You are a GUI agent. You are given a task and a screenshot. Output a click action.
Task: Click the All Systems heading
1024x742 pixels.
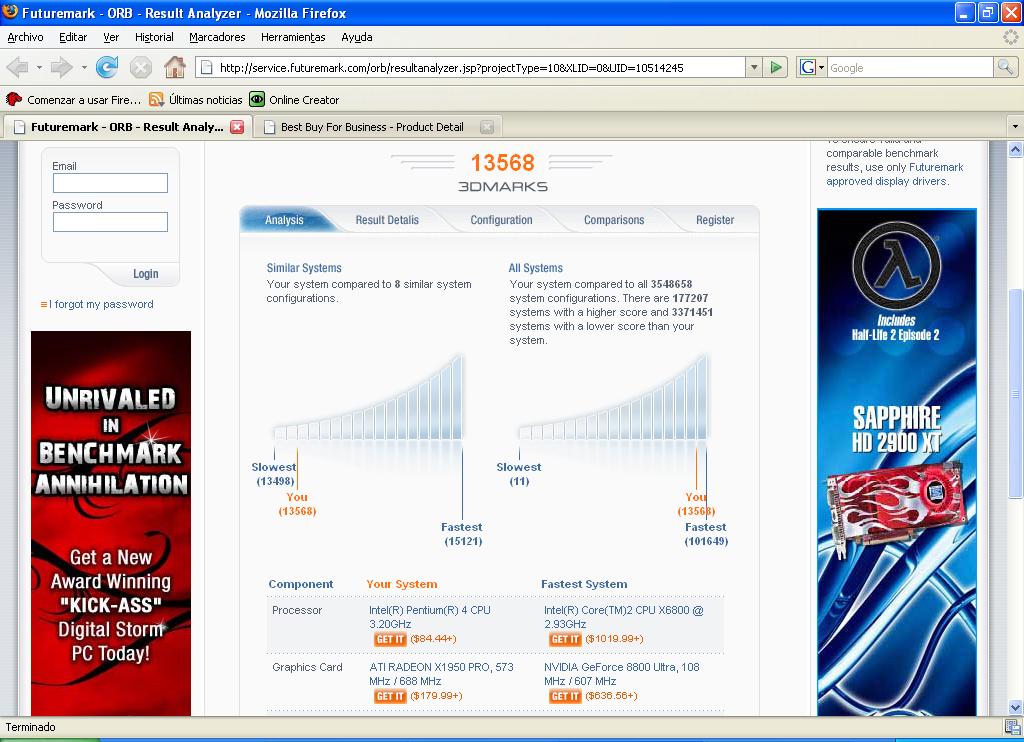536,268
